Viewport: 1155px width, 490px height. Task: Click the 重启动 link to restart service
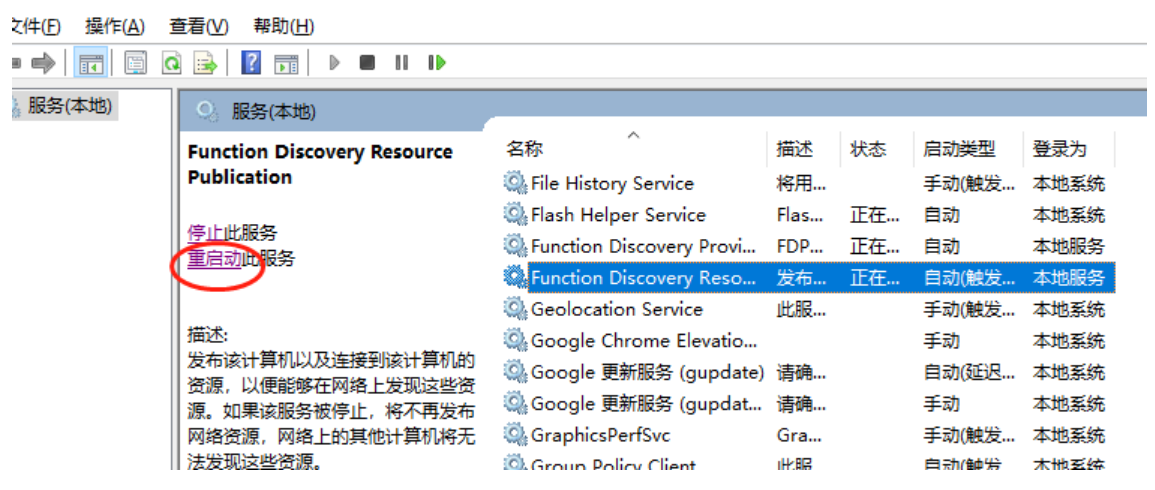tap(214, 259)
